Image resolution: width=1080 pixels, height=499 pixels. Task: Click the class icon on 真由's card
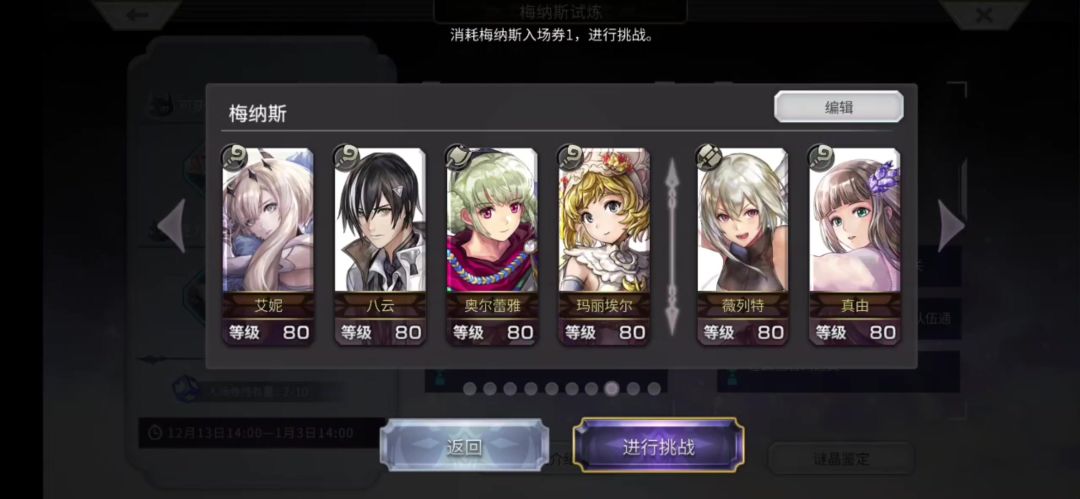pyautogui.click(x=821, y=158)
